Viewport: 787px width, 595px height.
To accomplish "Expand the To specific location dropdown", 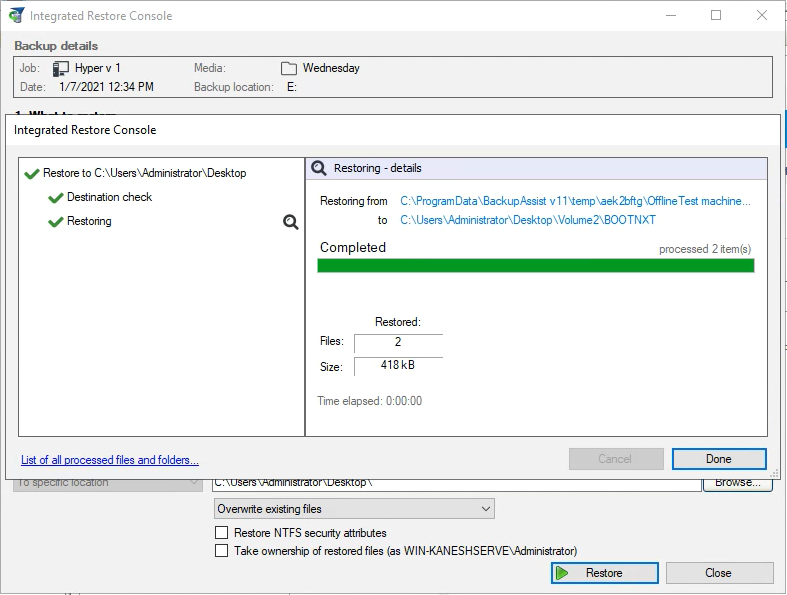I will point(108,484).
